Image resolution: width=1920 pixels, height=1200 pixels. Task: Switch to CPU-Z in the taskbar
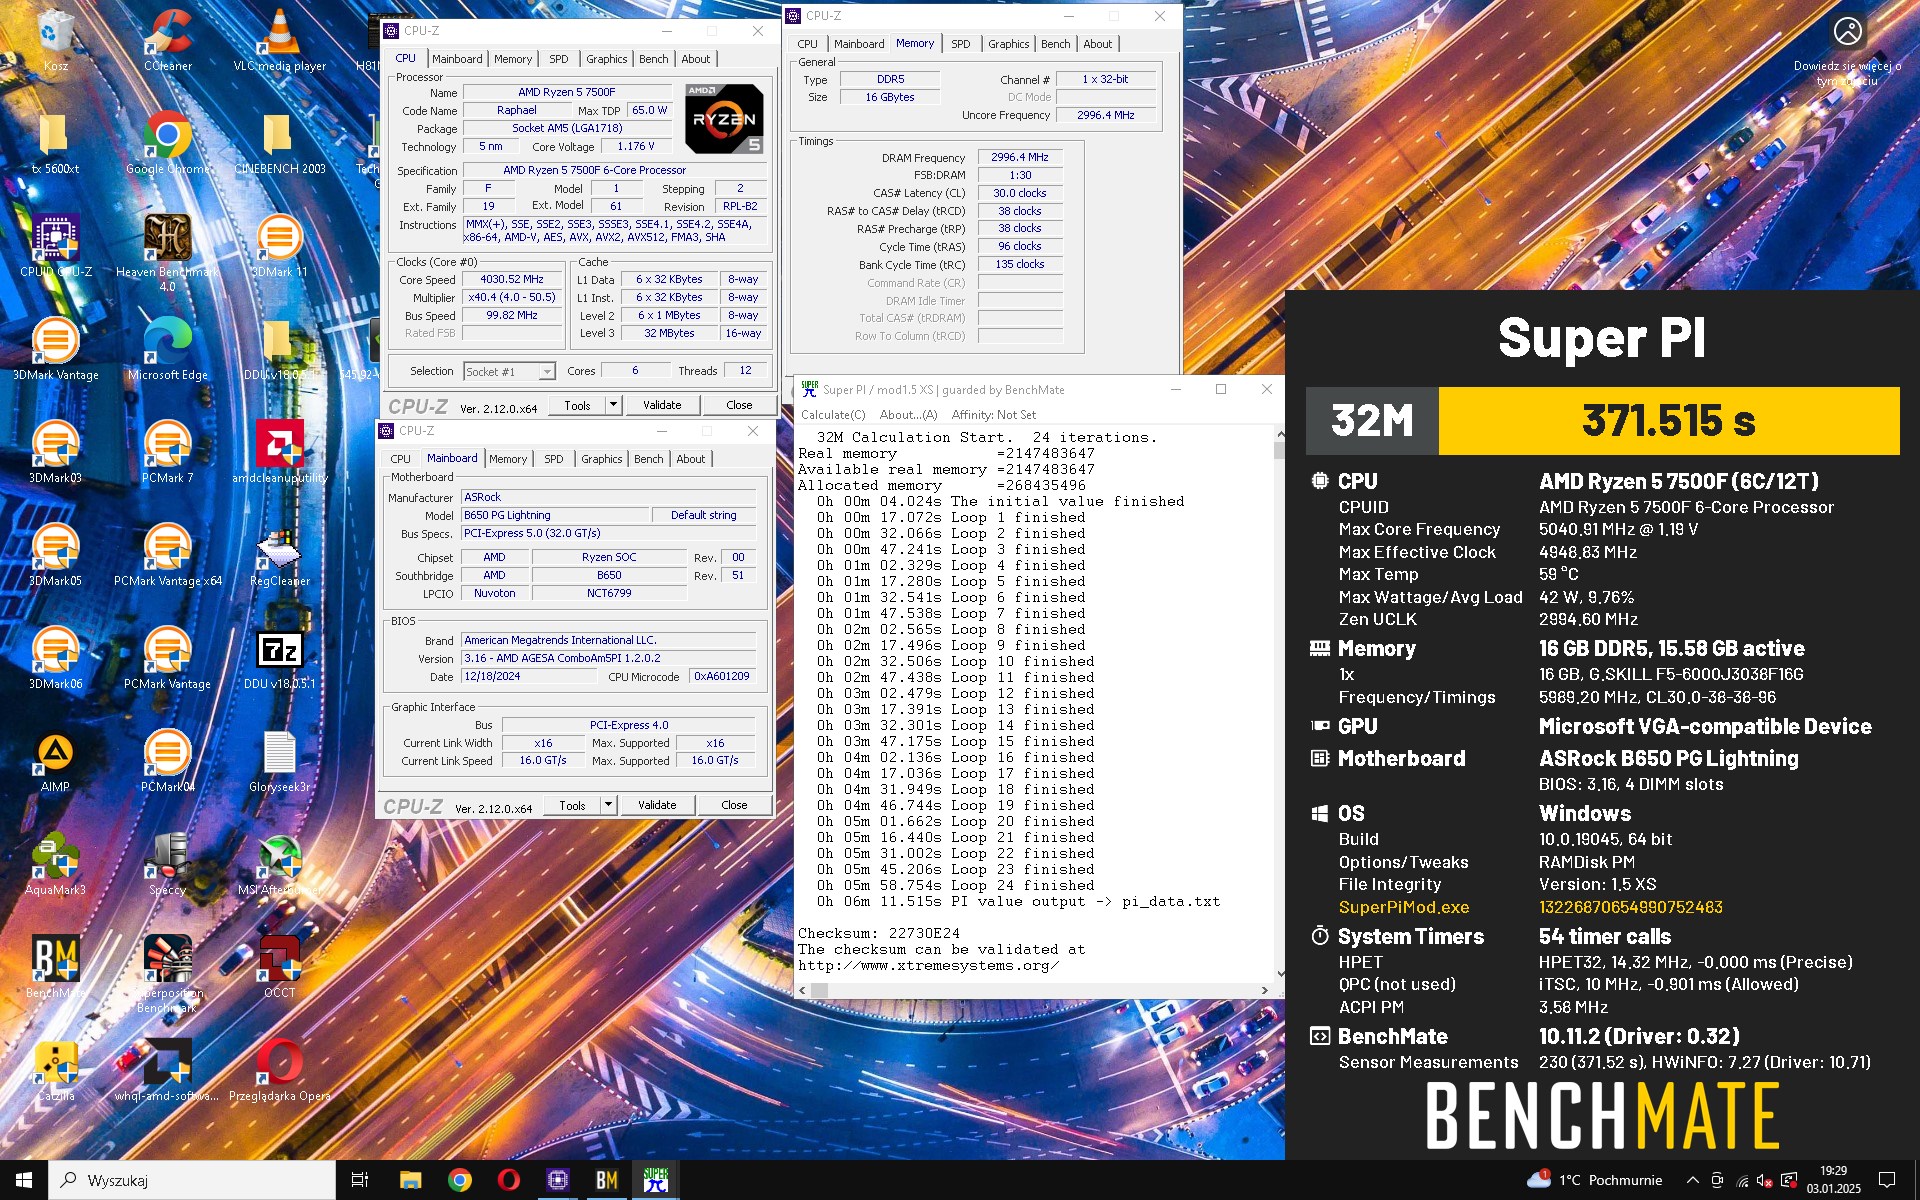pos(557,1180)
